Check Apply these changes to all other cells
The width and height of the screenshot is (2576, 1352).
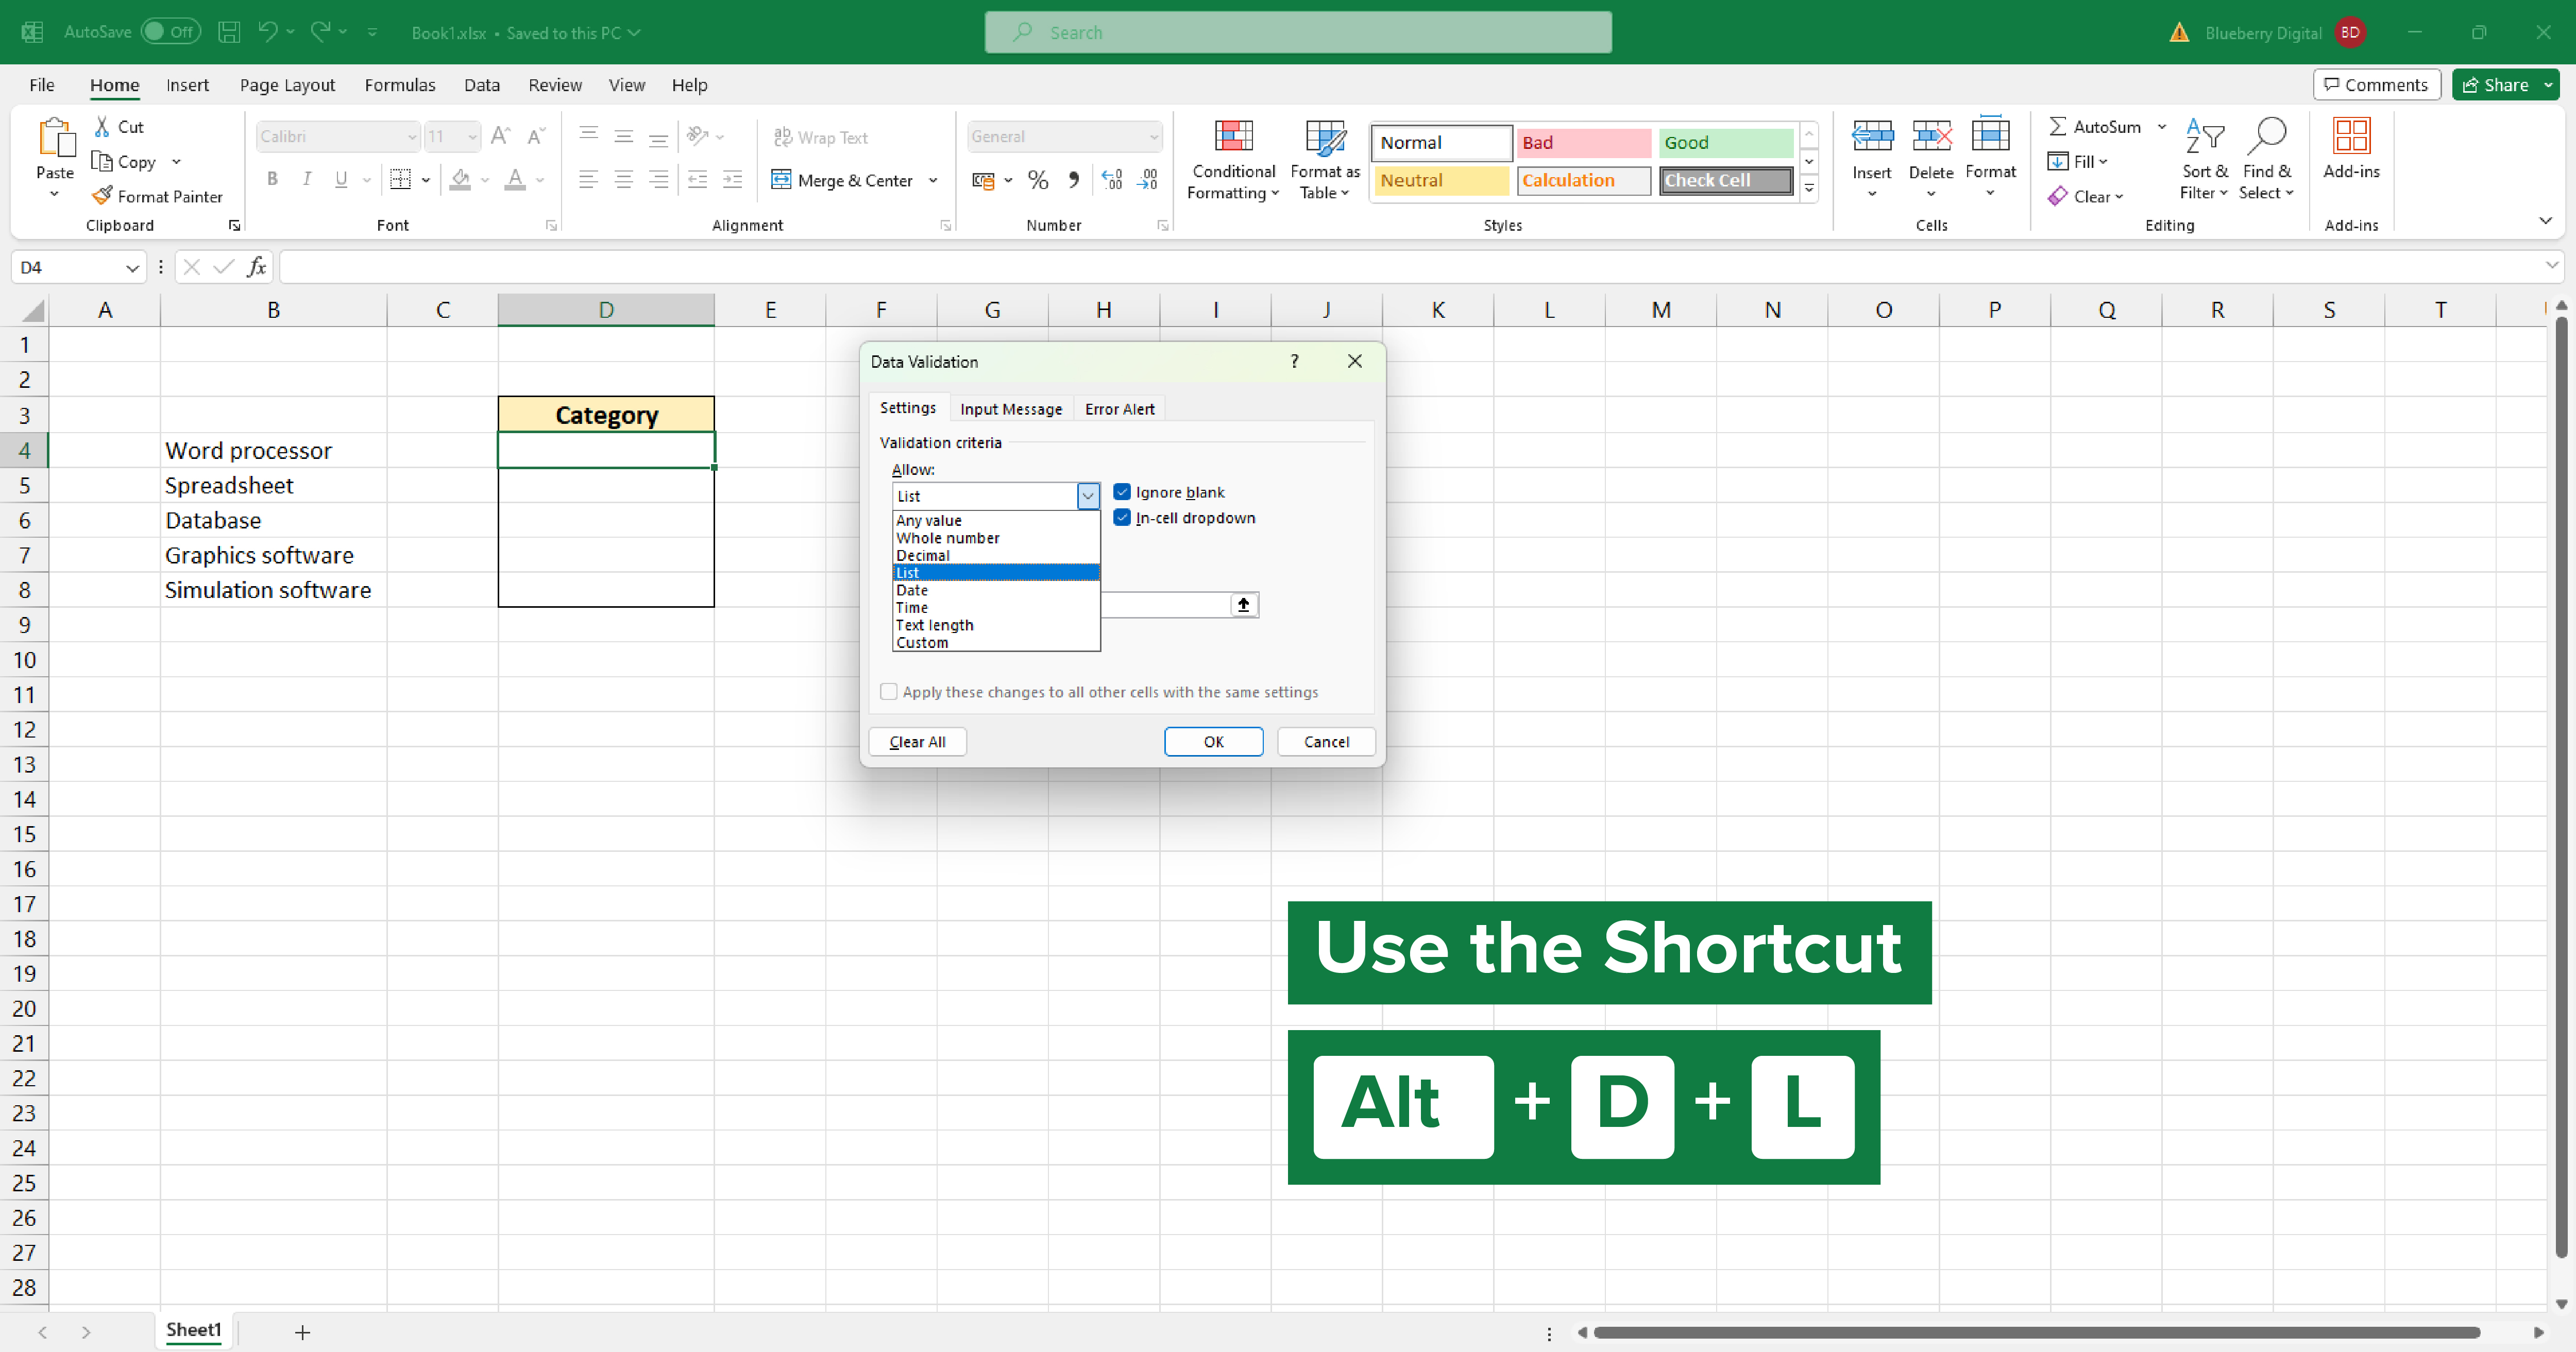click(888, 691)
